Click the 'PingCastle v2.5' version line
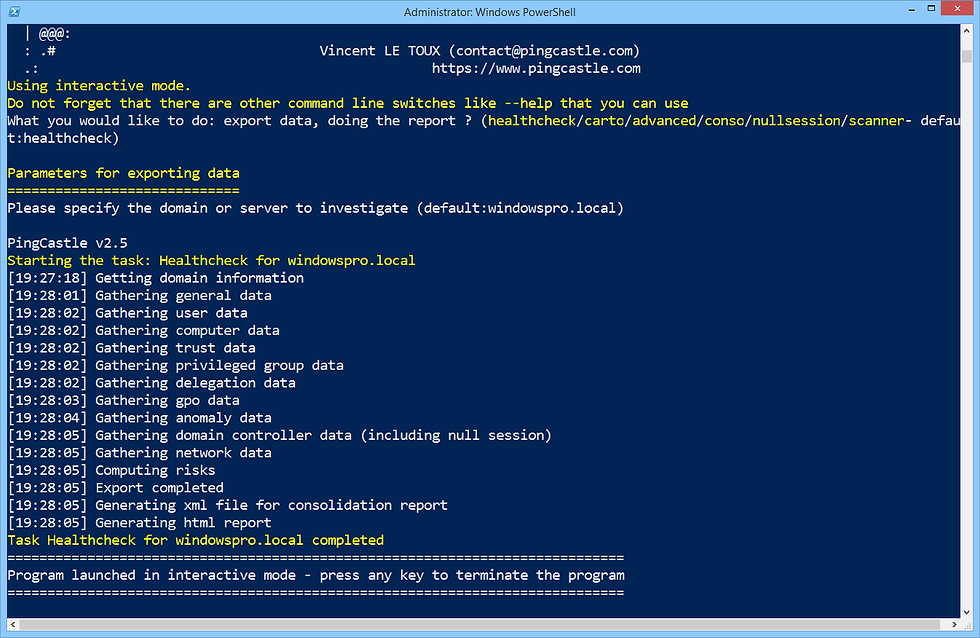The image size is (980, 638). point(68,243)
